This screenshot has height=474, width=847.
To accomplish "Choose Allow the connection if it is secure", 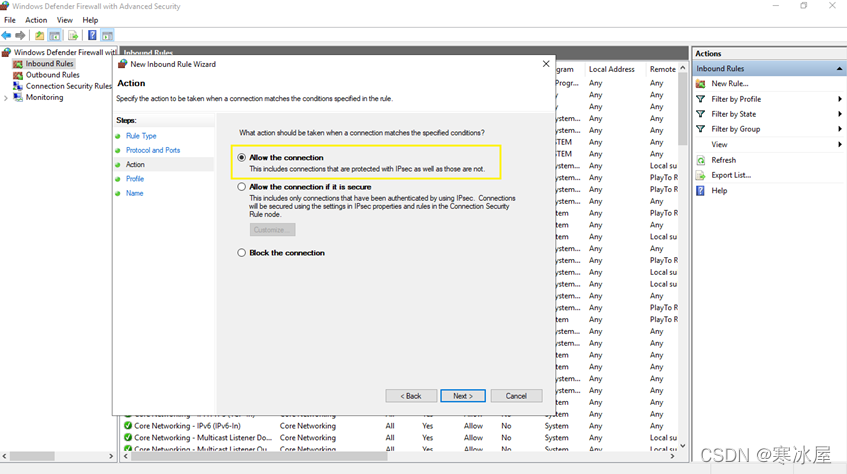I will point(242,187).
